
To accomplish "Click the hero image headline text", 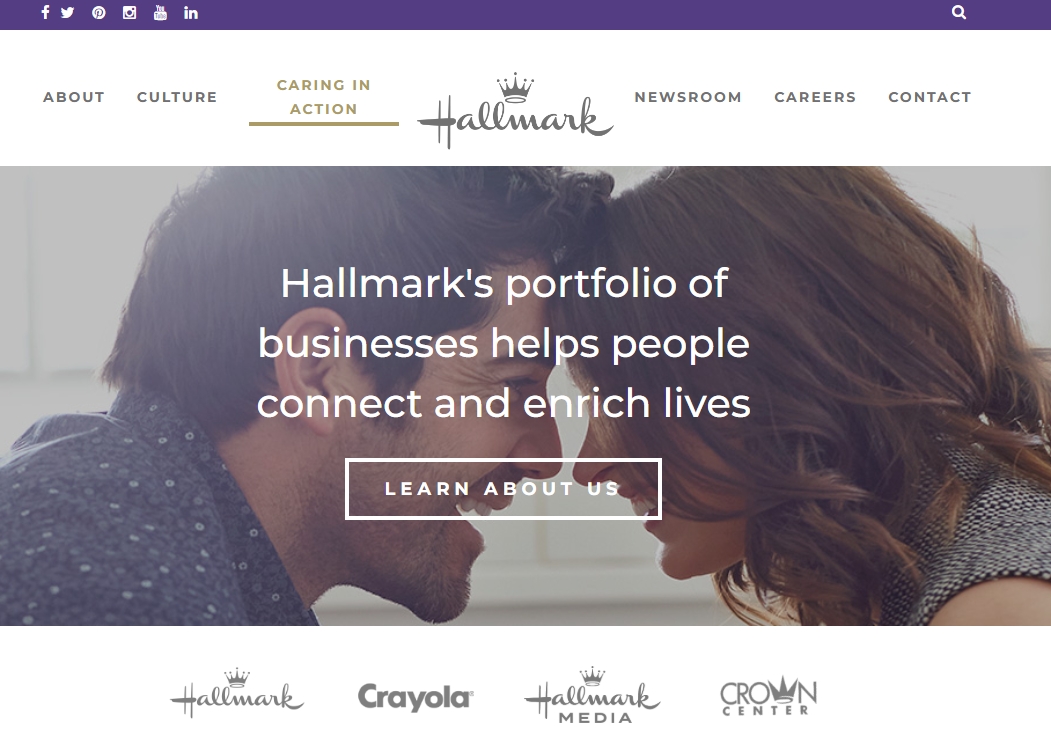I will point(503,343).
